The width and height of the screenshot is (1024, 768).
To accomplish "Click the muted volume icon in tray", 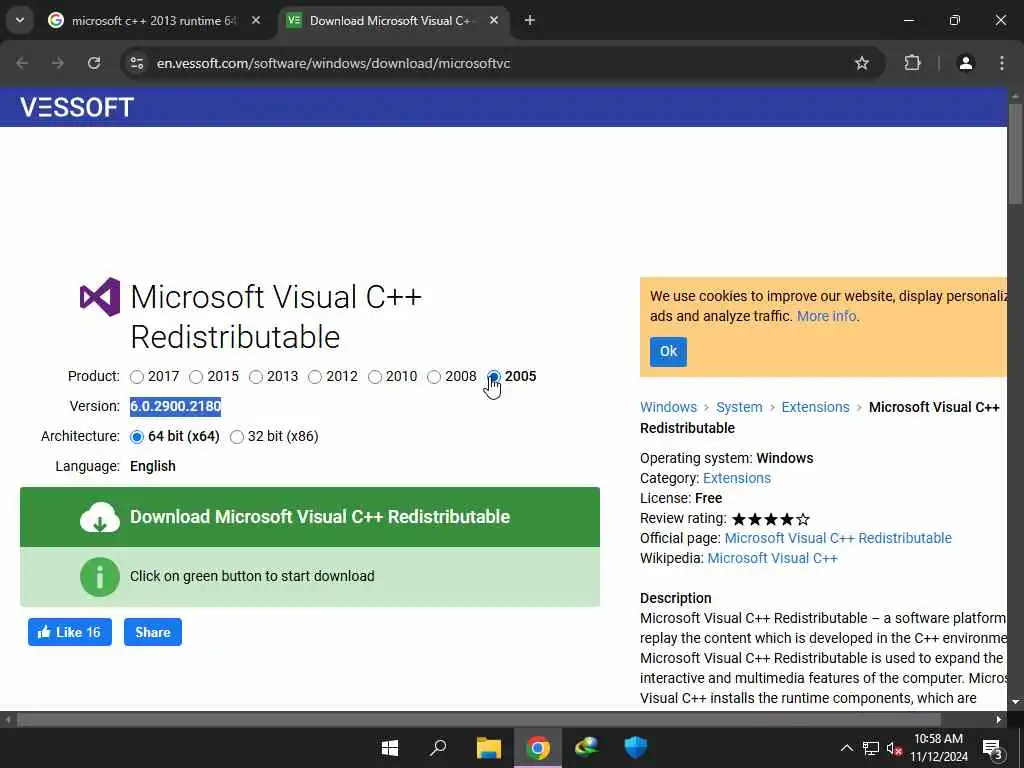I will click(894, 748).
